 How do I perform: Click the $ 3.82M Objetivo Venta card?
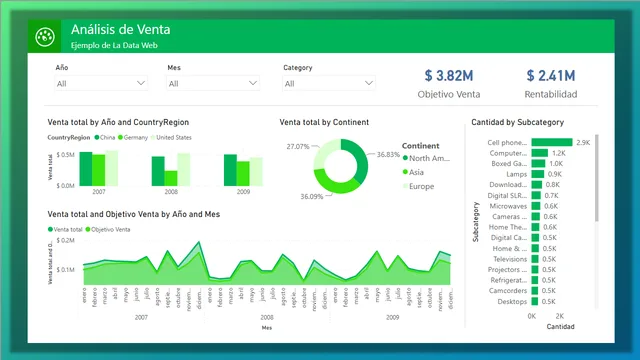pyautogui.click(x=449, y=84)
